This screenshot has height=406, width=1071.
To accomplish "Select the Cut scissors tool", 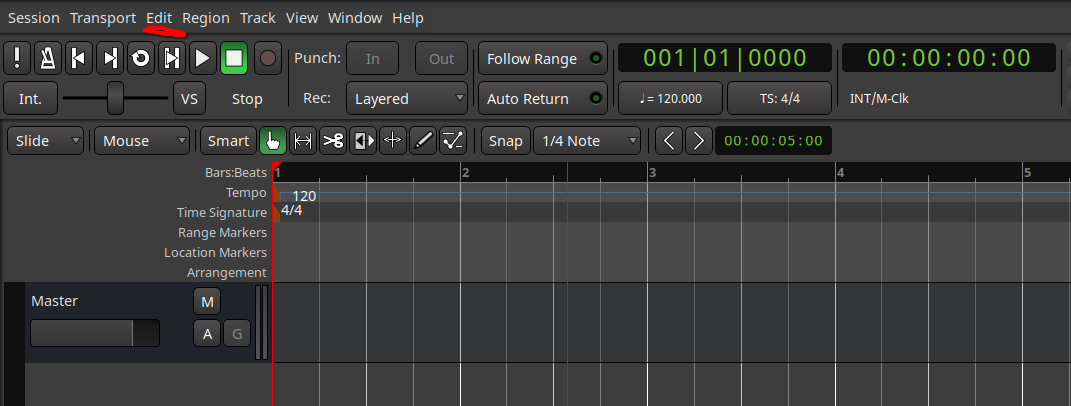I will tap(333, 141).
